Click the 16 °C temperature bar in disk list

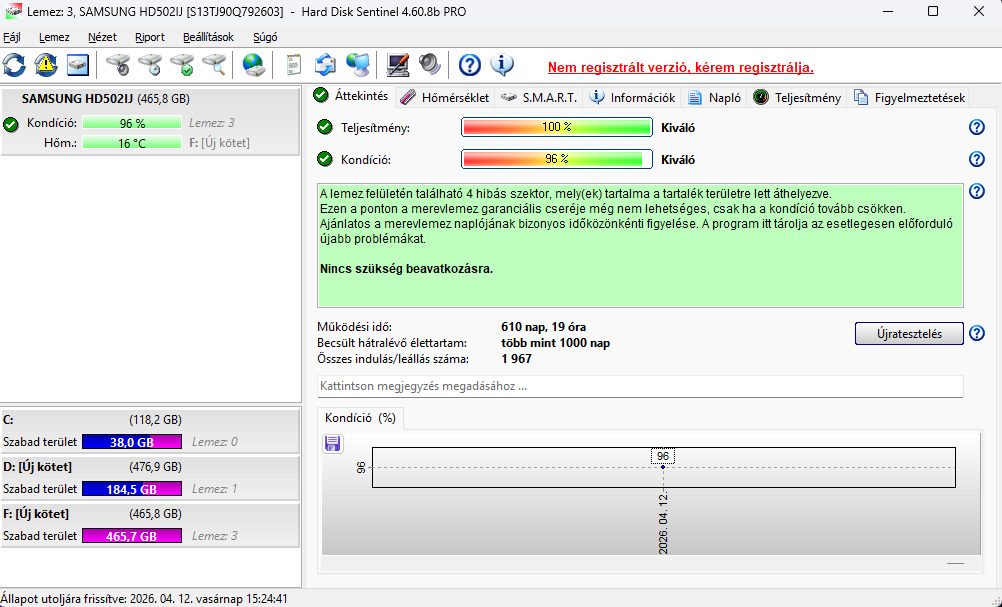click(x=132, y=143)
